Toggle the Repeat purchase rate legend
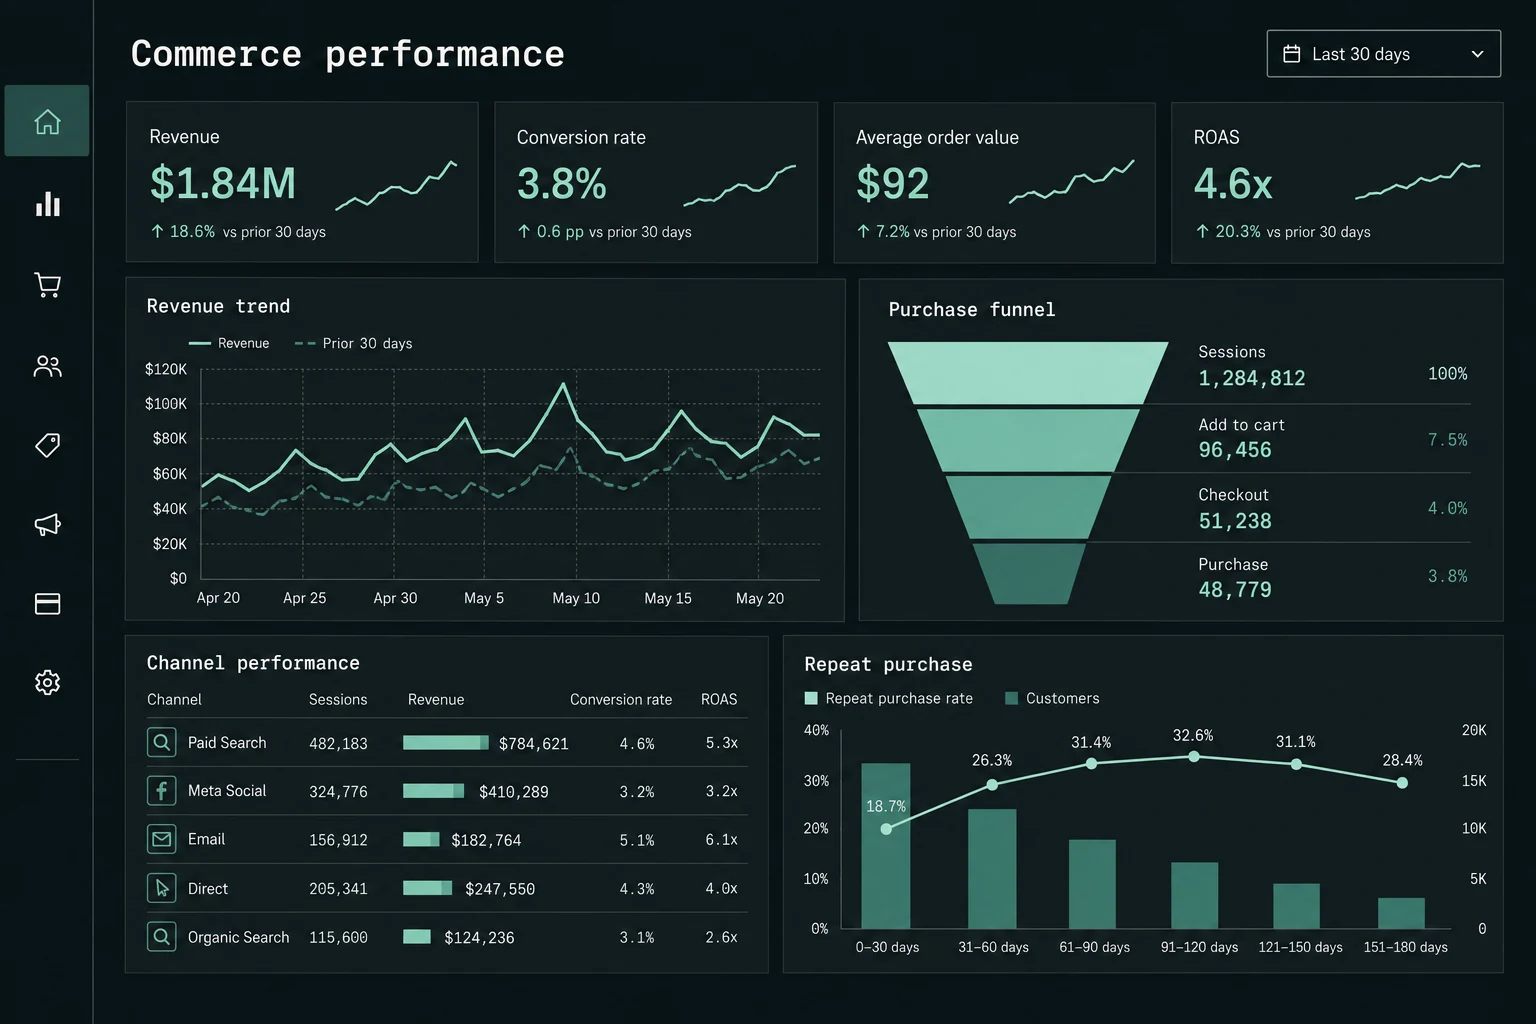 (x=888, y=698)
